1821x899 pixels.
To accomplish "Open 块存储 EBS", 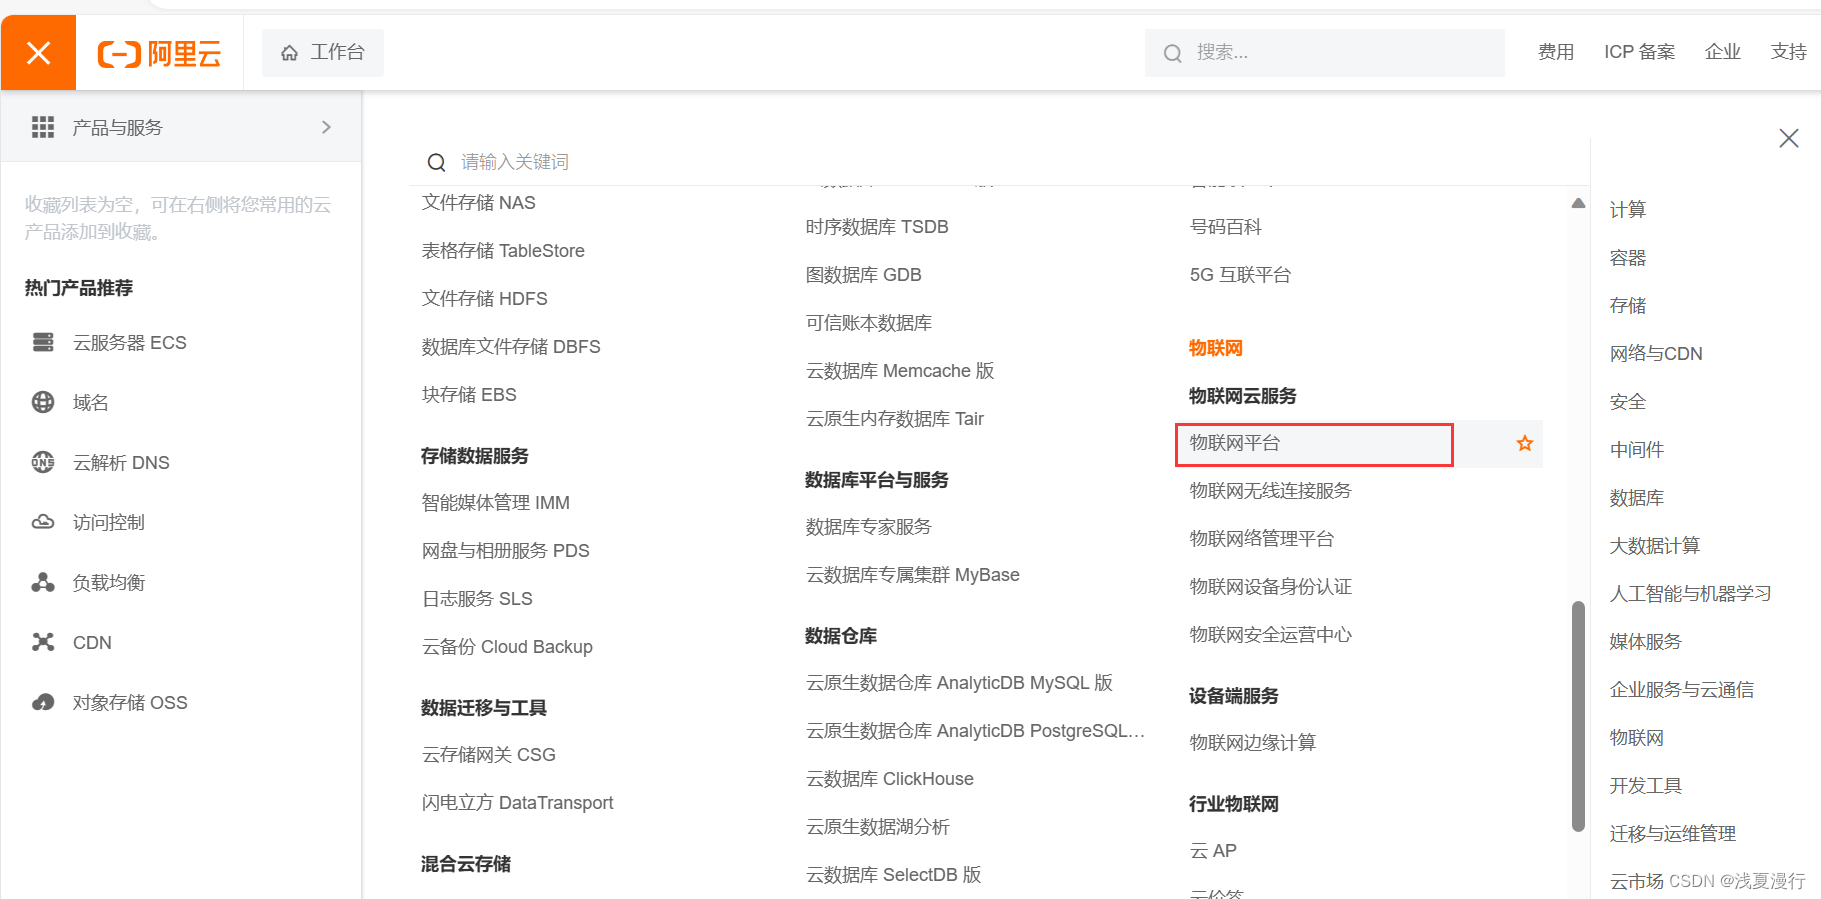I will (469, 394).
